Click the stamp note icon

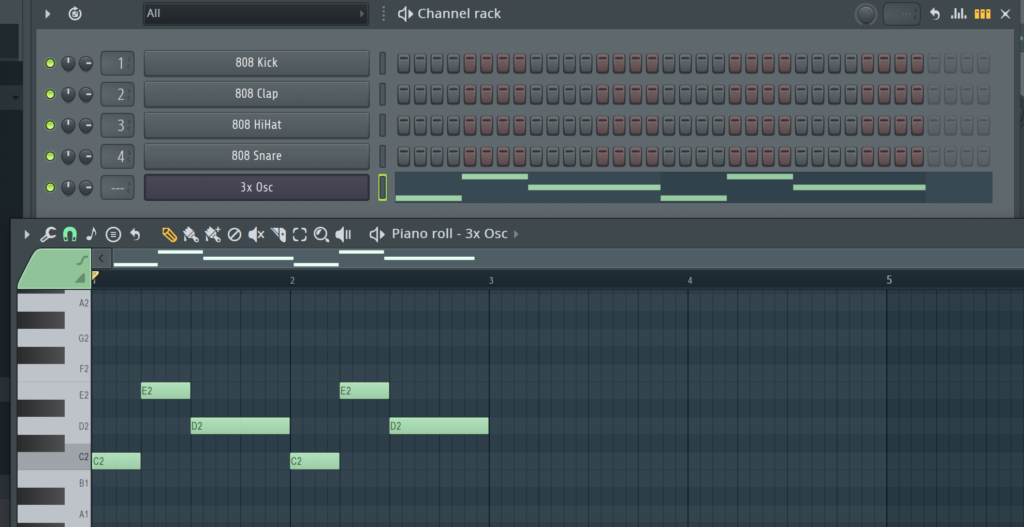(x=91, y=234)
